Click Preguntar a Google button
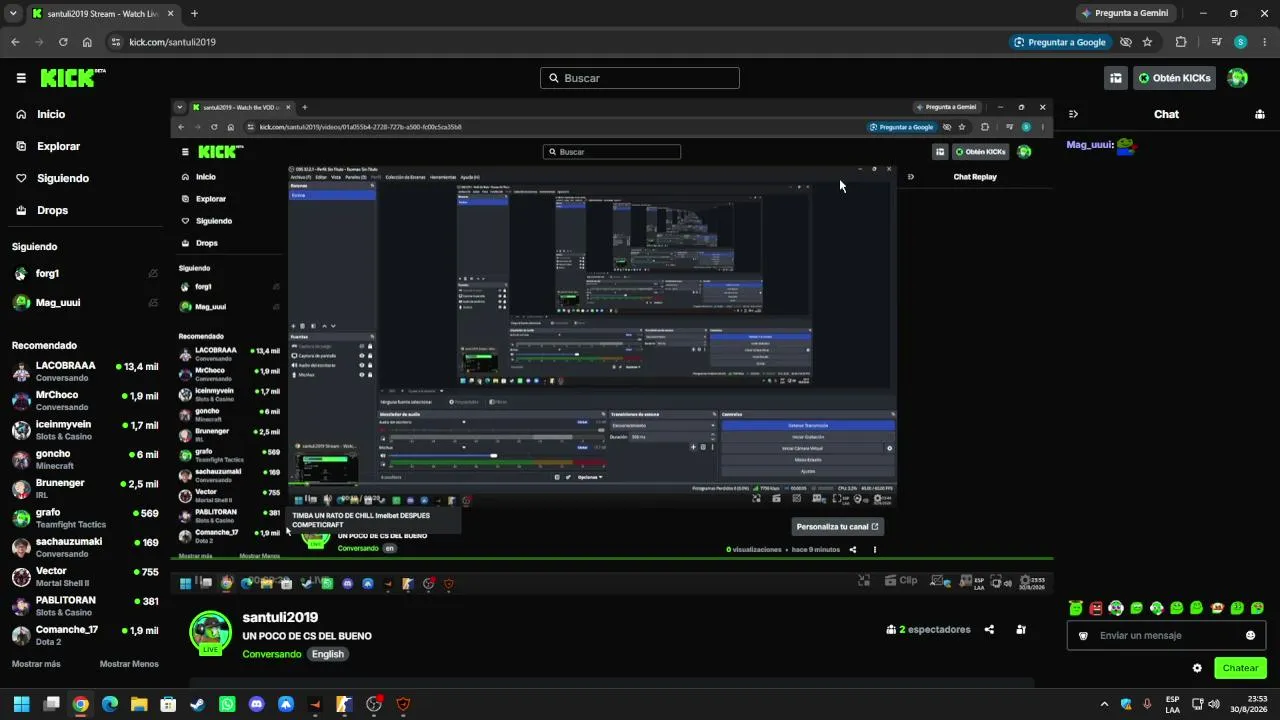1280x720 pixels. tap(1060, 42)
